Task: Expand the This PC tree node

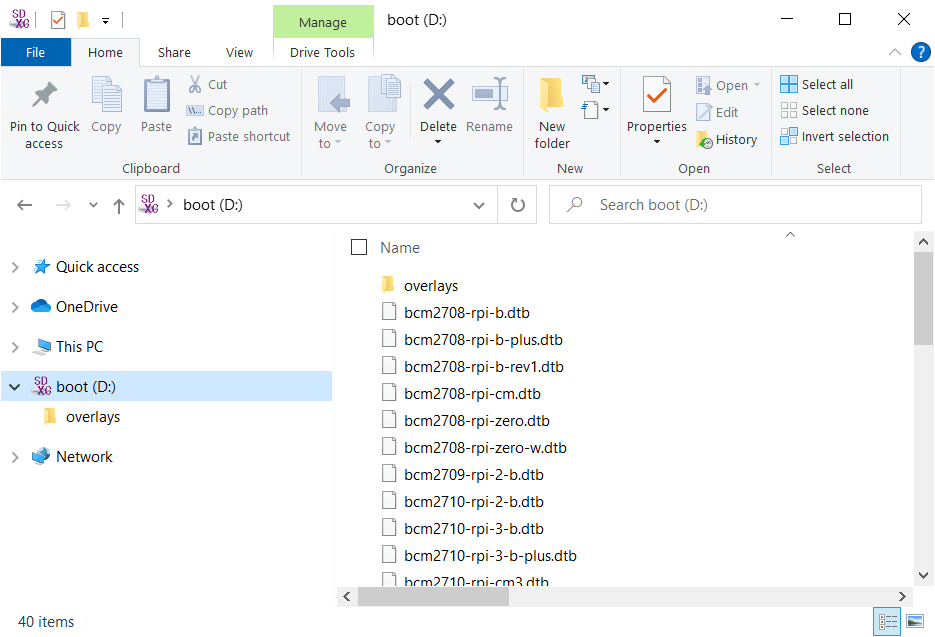Action: [x=15, y=347]
